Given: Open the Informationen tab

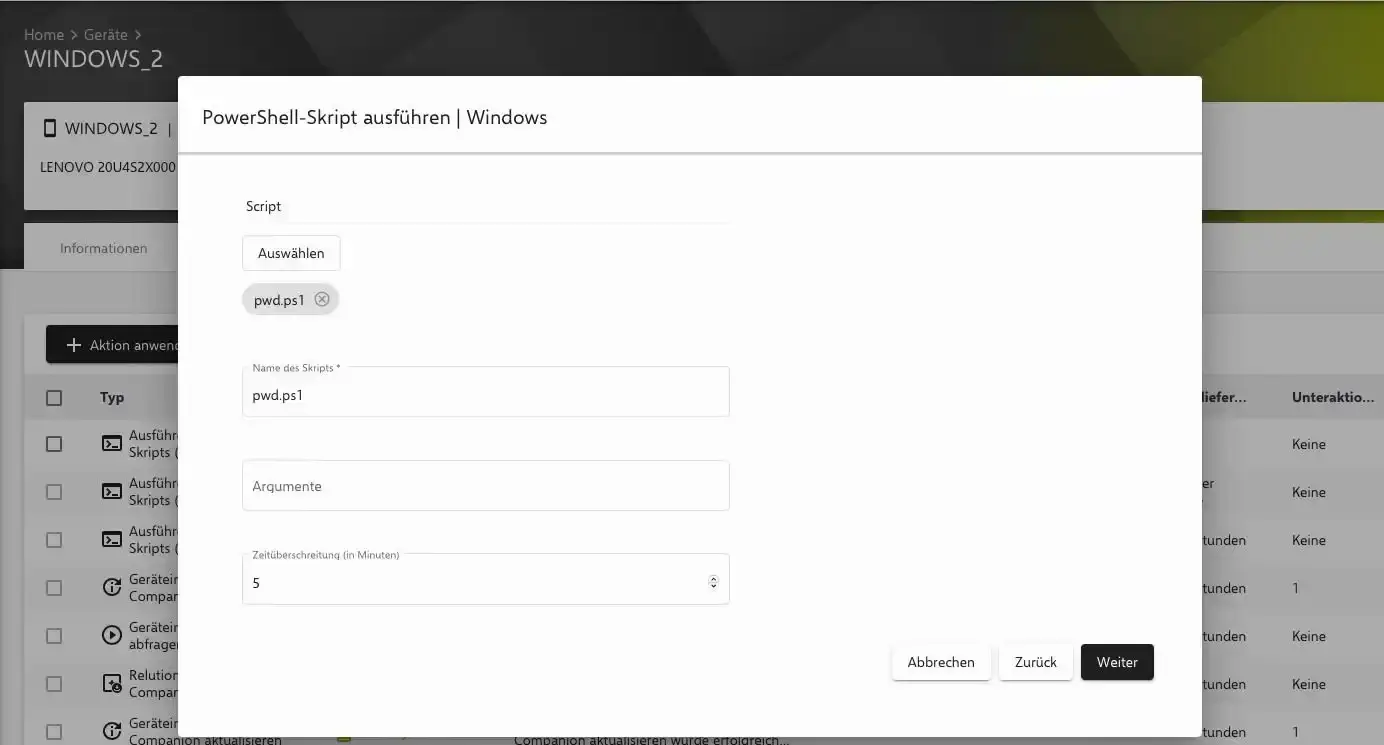Looking at the screenshot, I should (103, 248).
